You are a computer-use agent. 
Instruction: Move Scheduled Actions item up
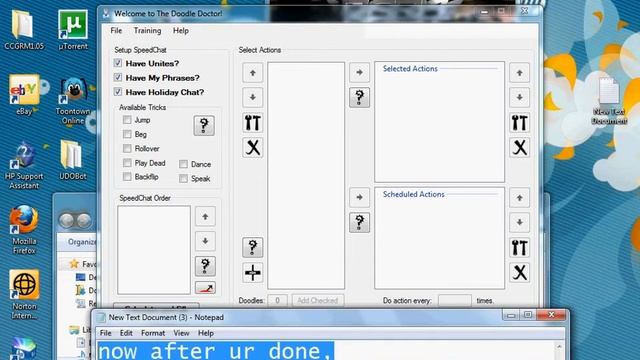point(519,198)
